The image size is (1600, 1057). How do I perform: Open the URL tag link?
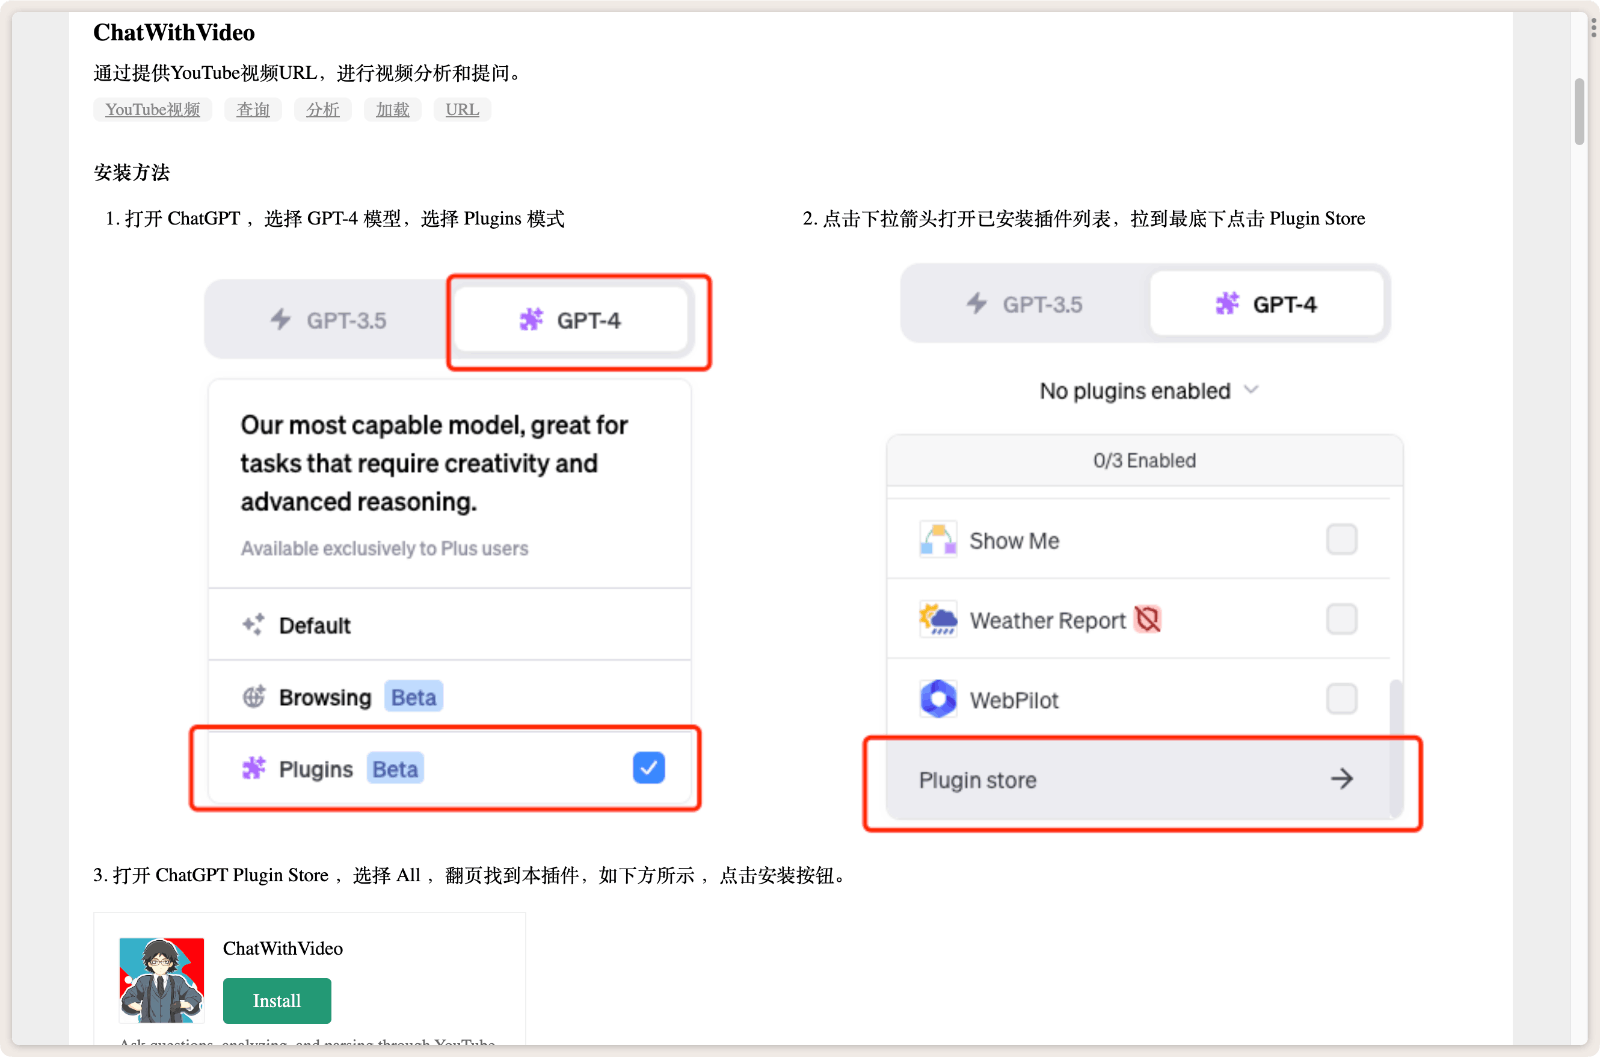[462, 110]
